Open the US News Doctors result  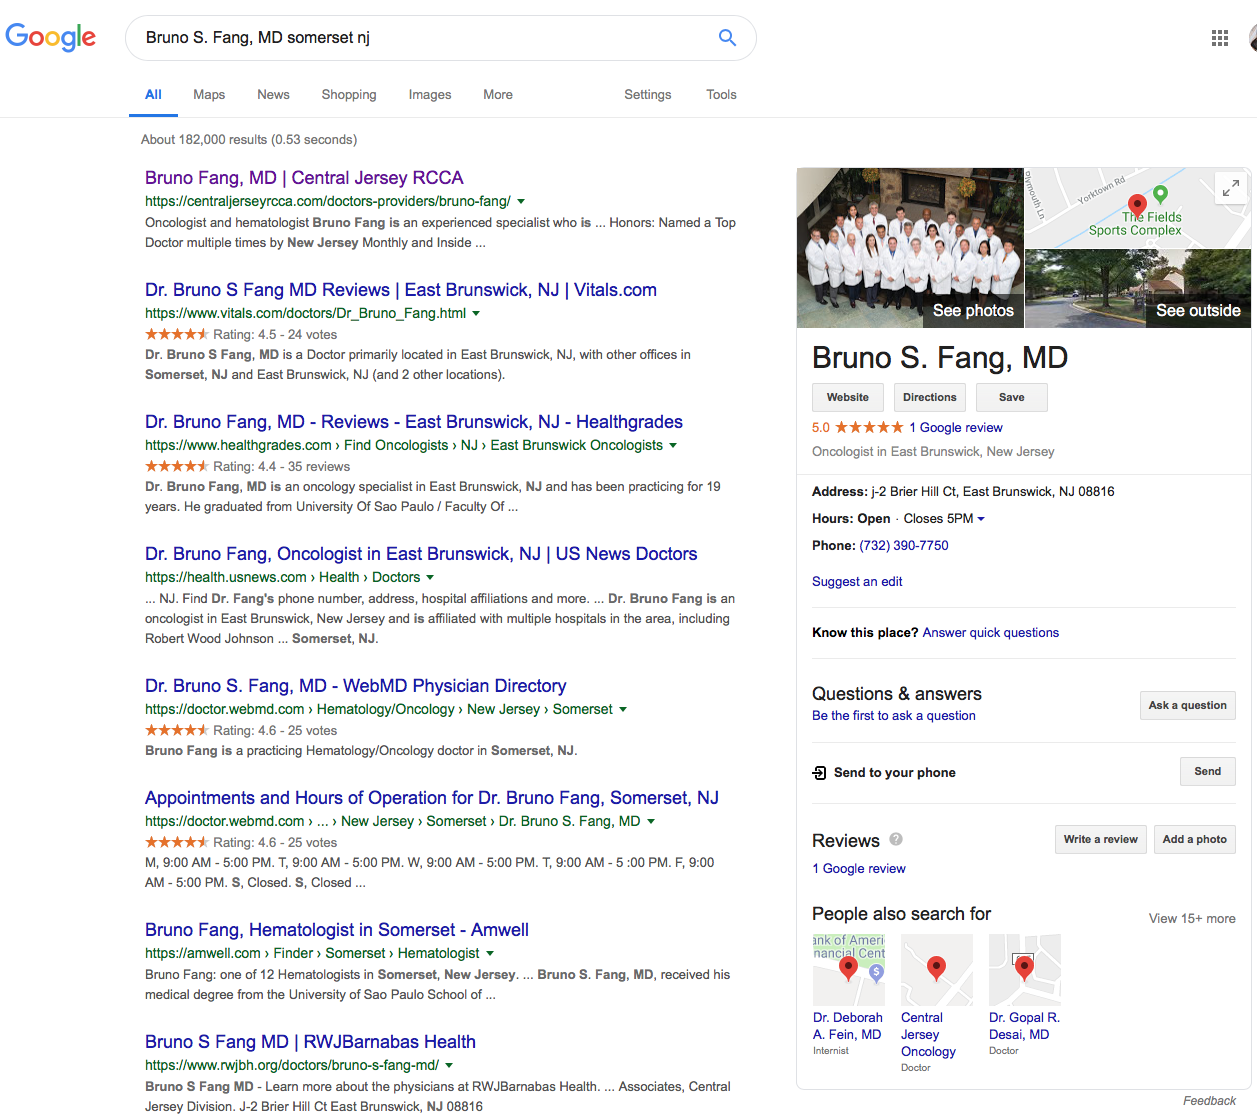(421, 554)
